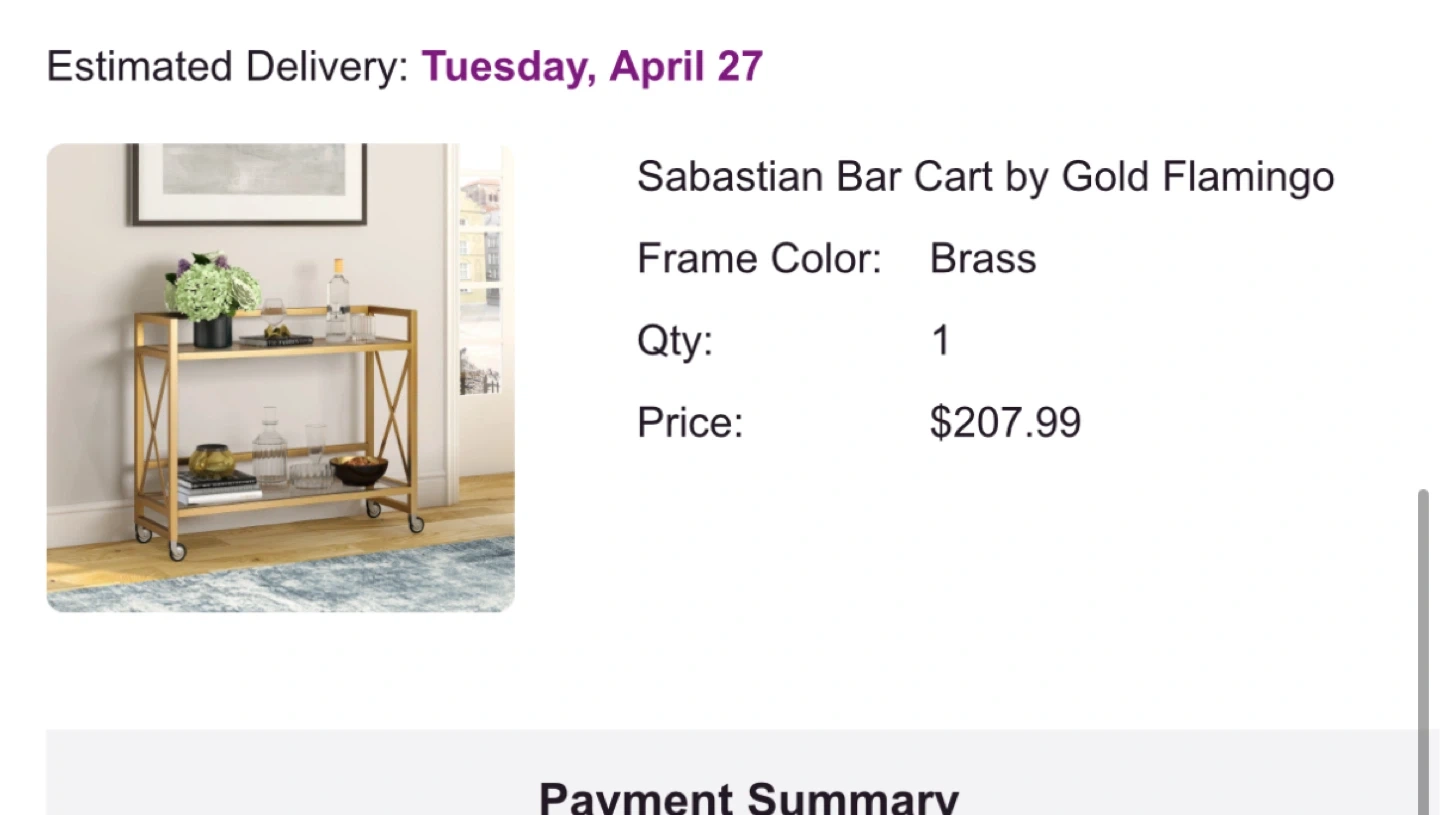Image resolution: width=1440 pixels, height=815 pixels.
Task: Click the vertical scrollbar thumb
Action: point(1424,650)
